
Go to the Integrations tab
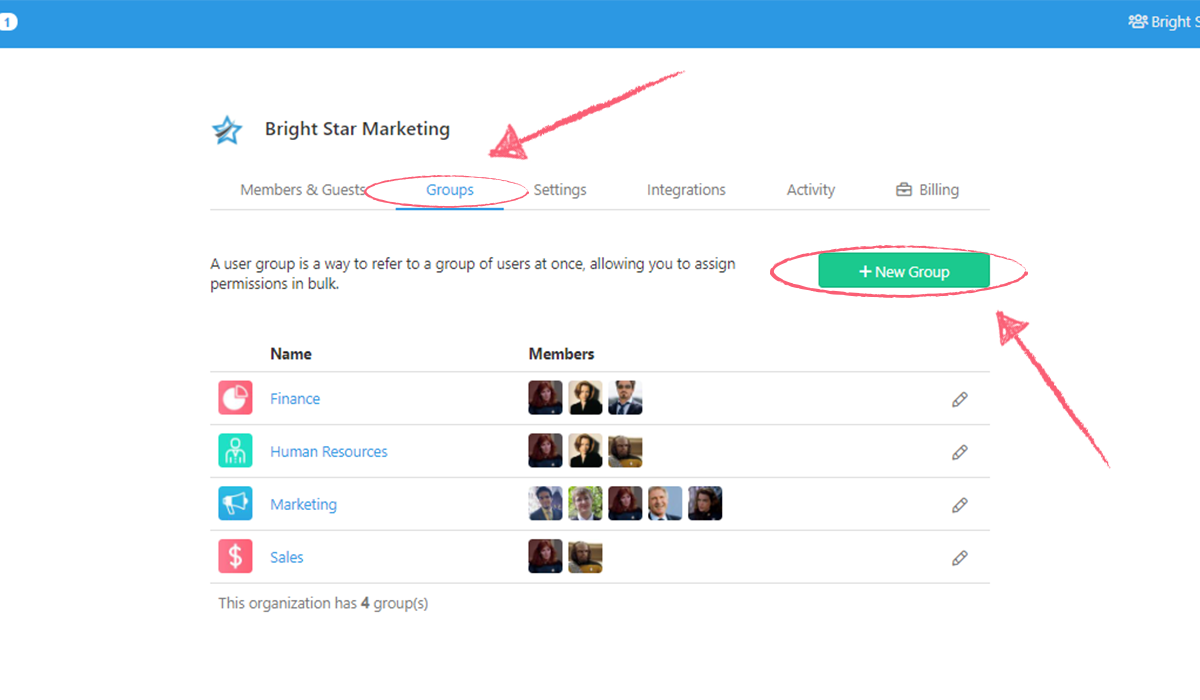click(686, 190)
